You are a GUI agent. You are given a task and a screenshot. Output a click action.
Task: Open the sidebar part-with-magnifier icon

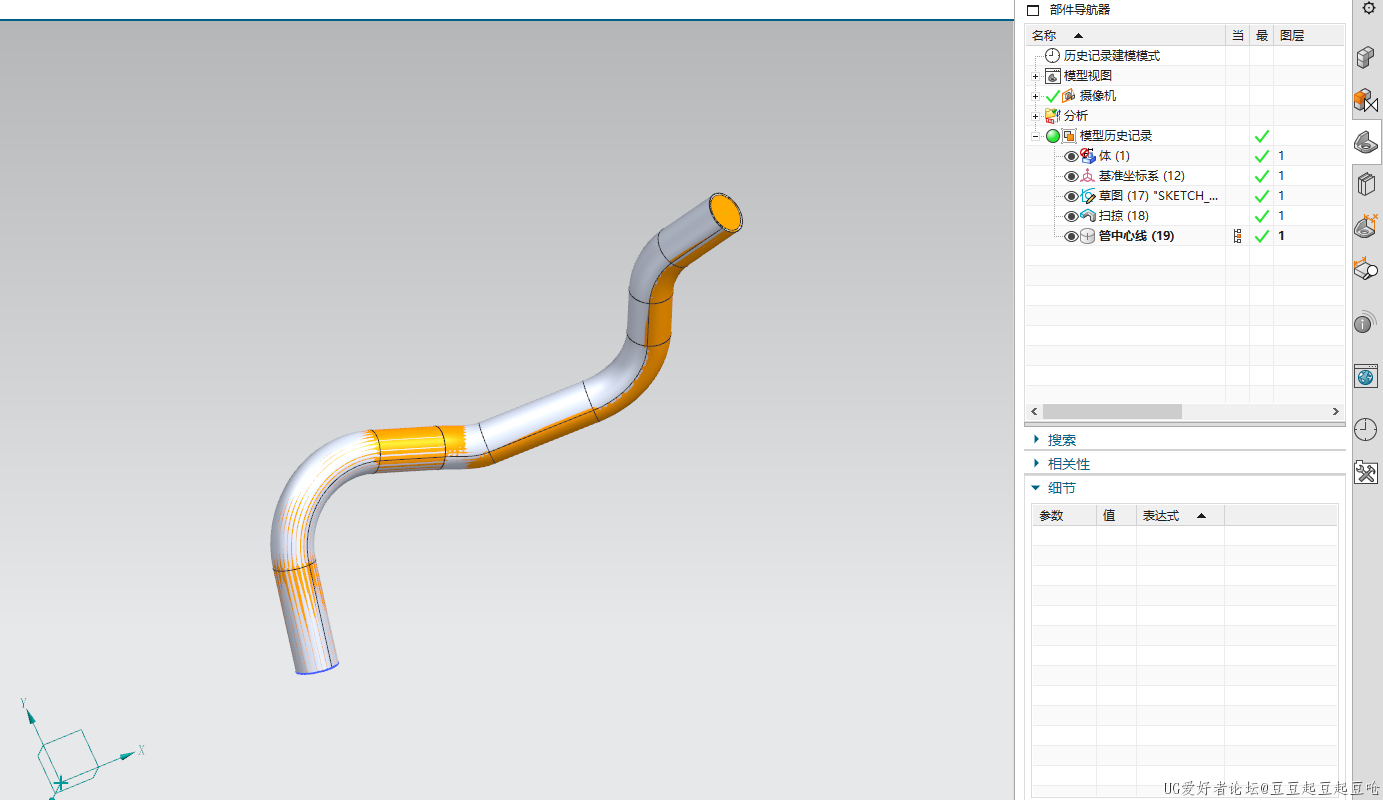(x=1366, y=269)
